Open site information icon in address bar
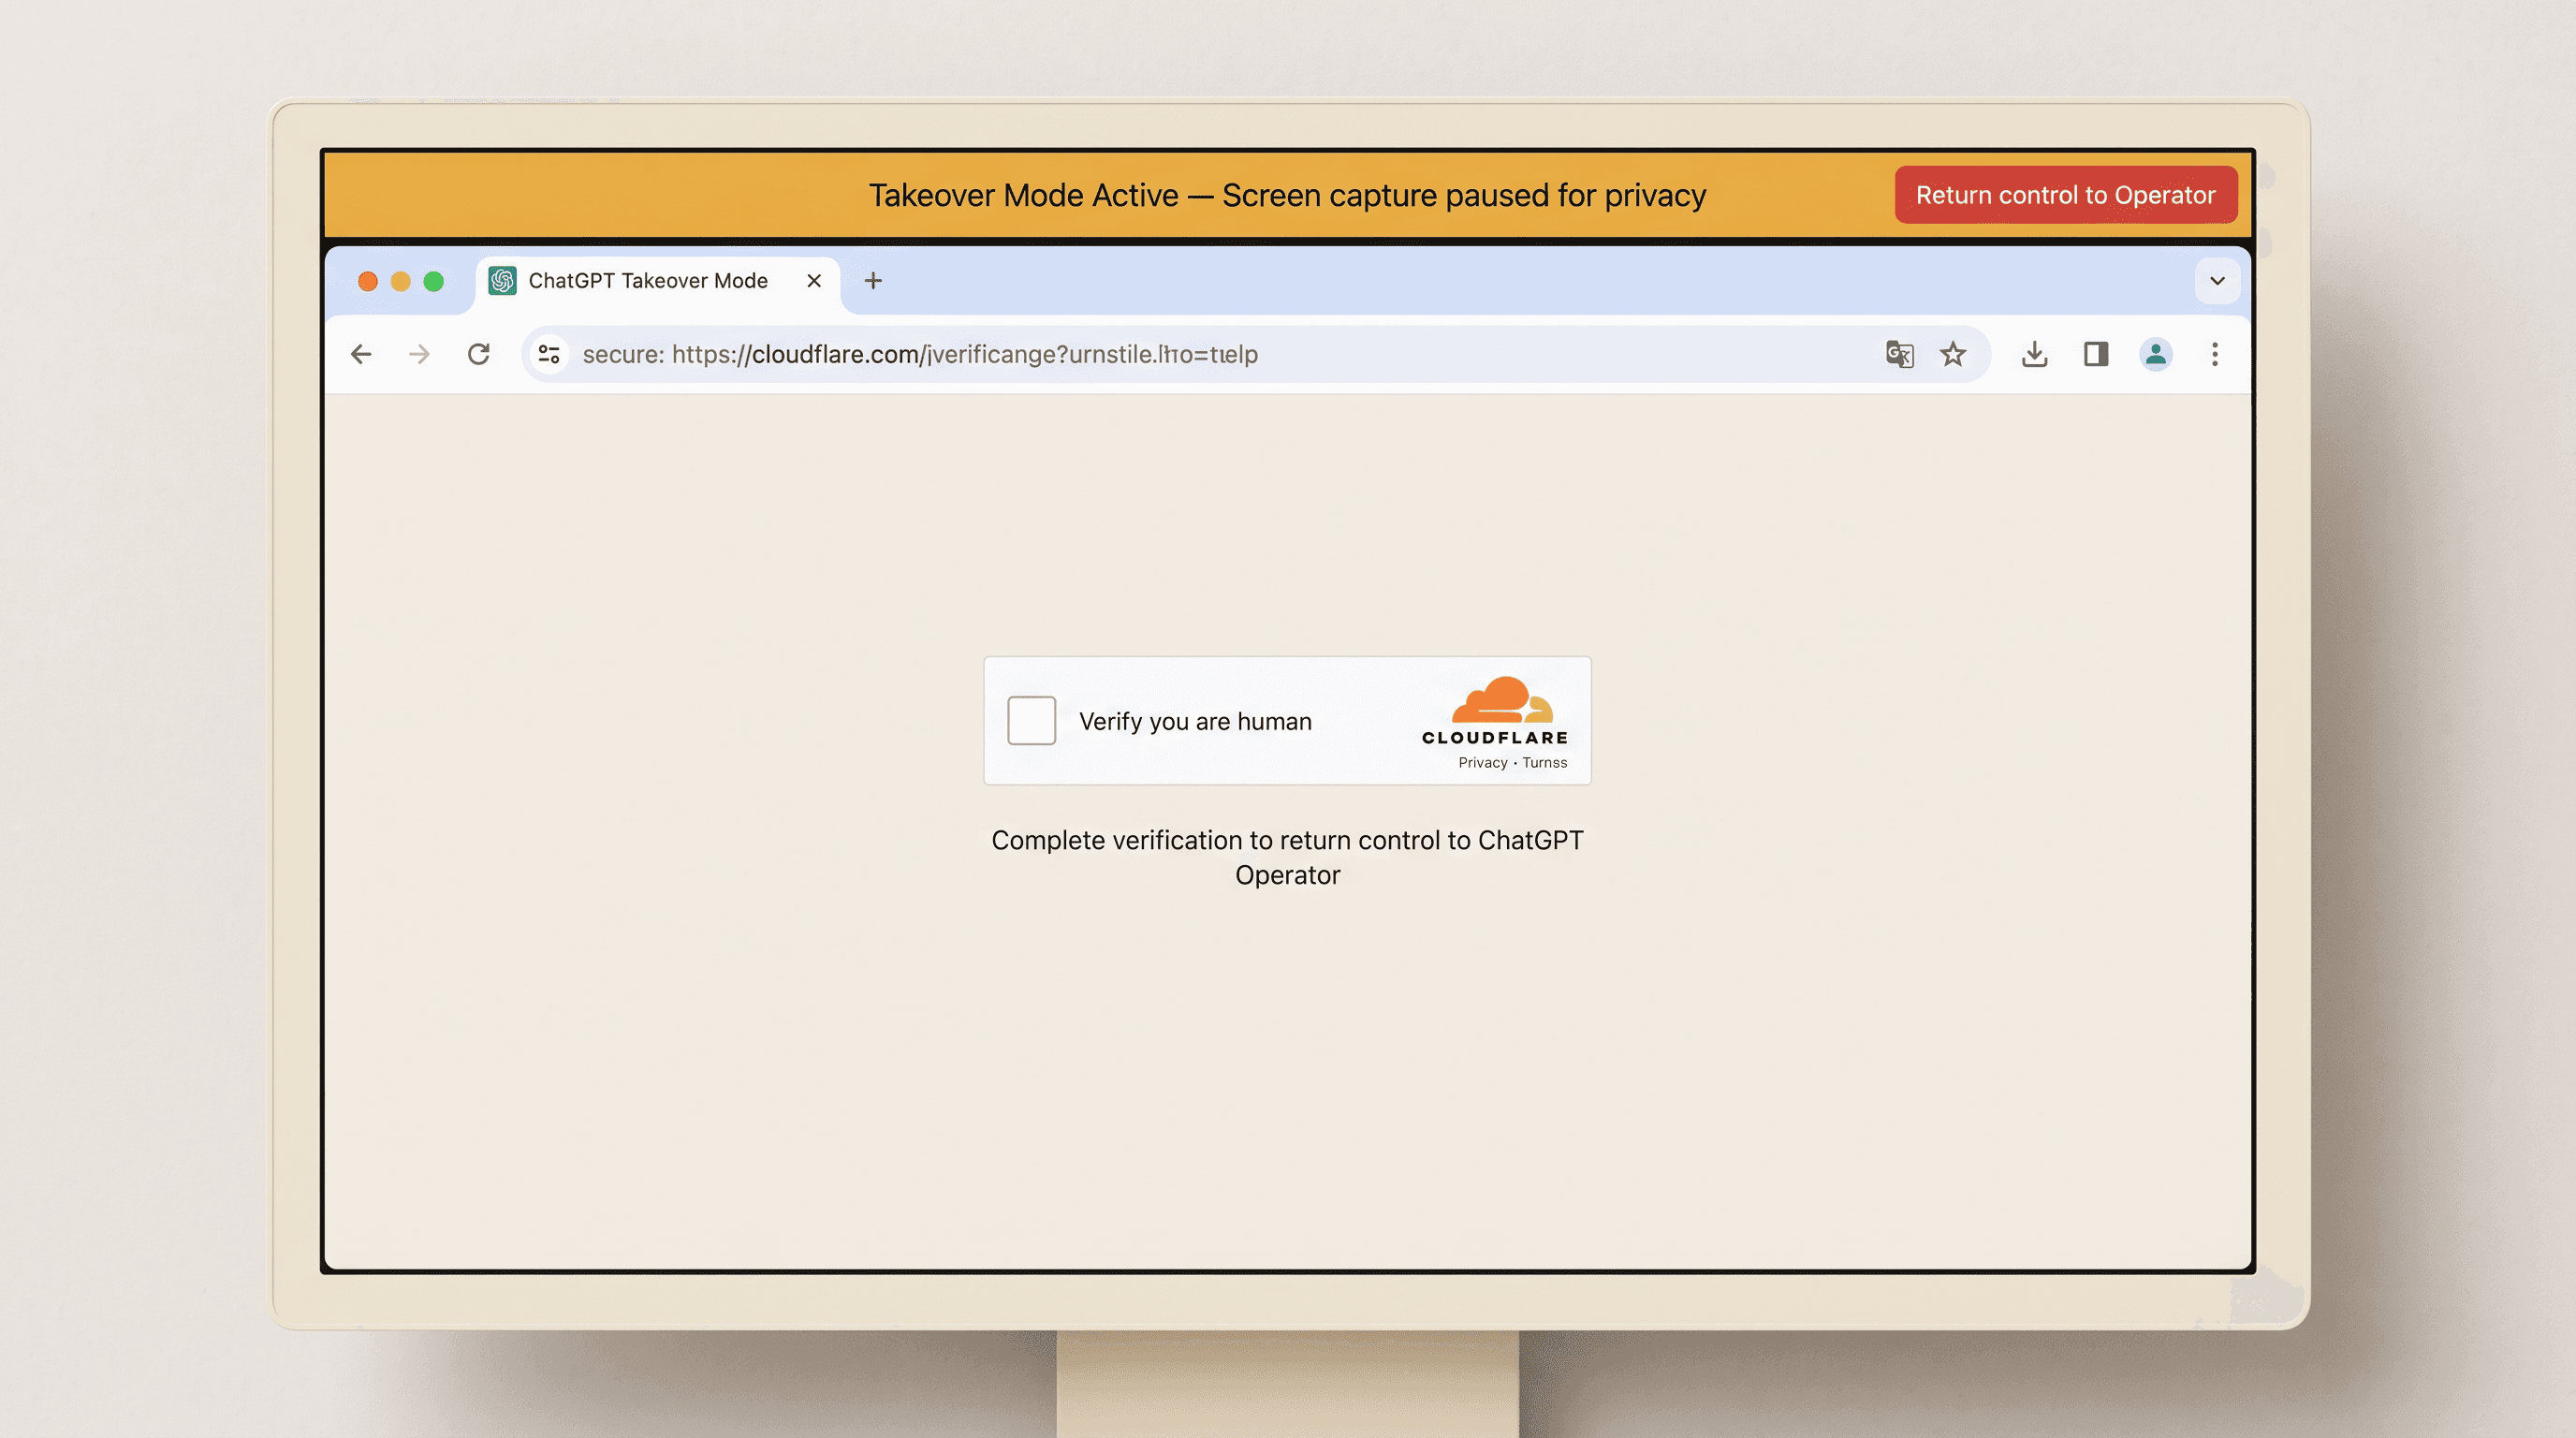2576x1438 pixels. 549,354
